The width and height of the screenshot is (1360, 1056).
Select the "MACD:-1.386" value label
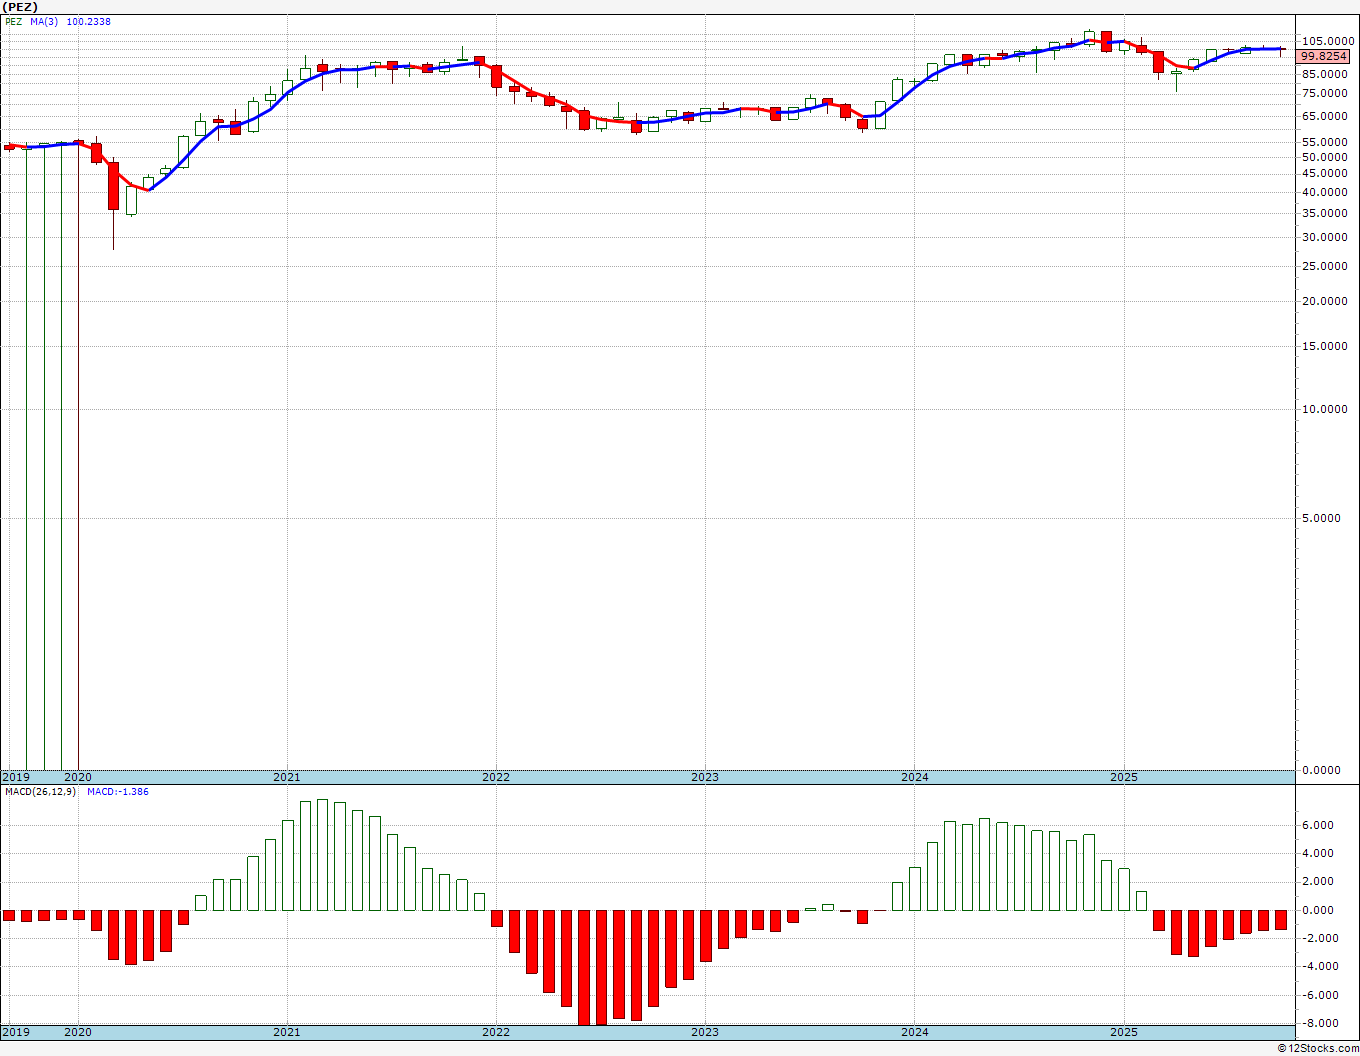click(x=117, y=792)
